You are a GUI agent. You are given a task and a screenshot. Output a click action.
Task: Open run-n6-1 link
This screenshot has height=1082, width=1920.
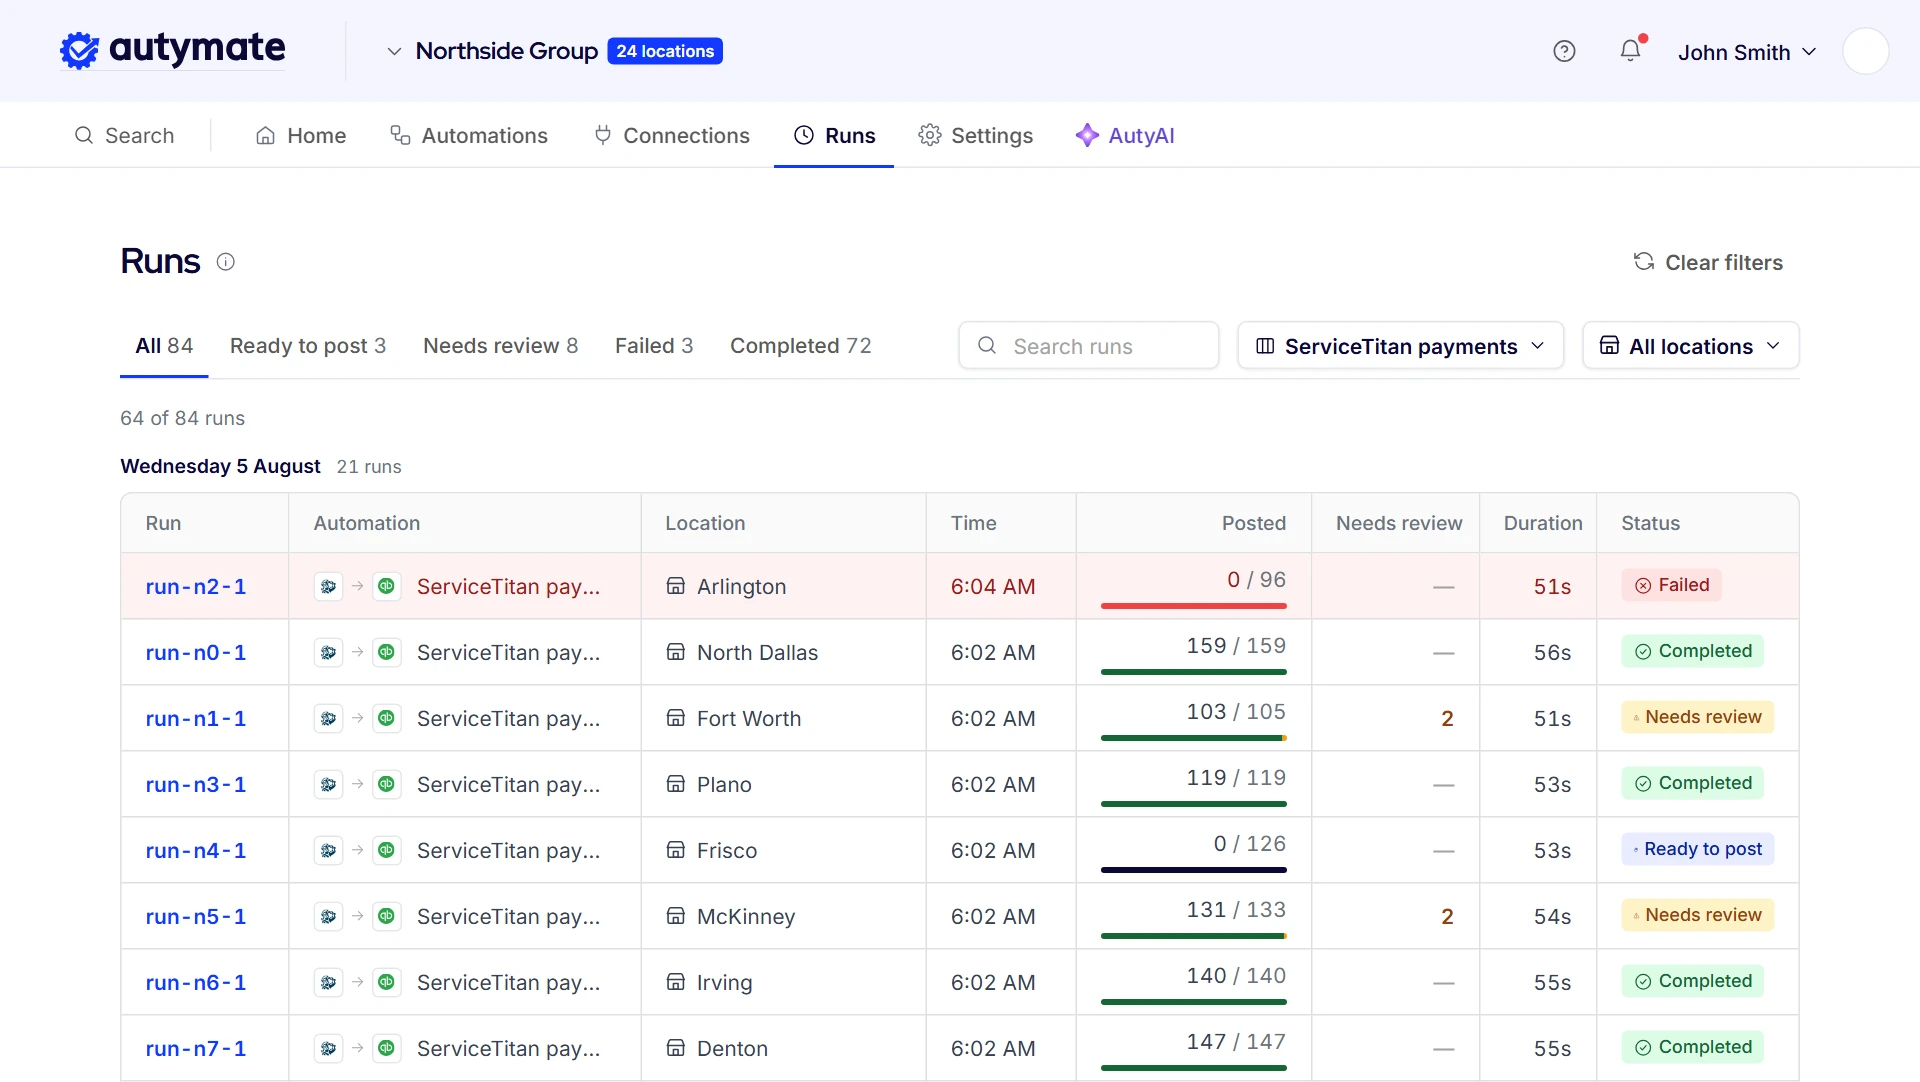click(196, 982)
